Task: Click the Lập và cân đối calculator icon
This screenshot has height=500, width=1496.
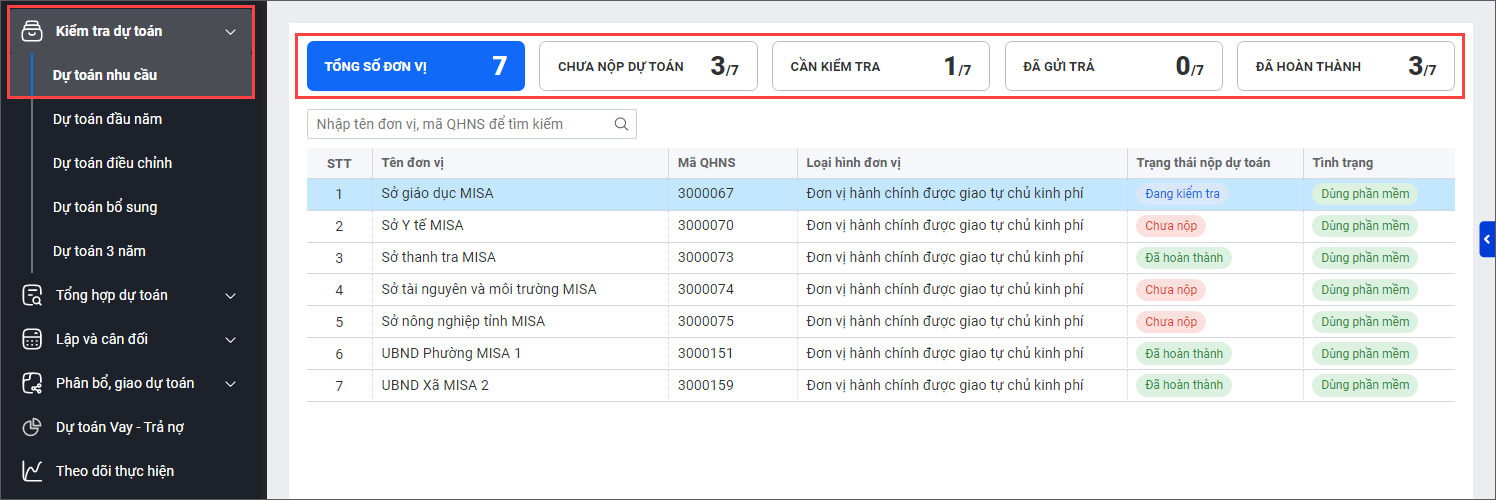Action: pyautogui.click(x=32, y=339)
